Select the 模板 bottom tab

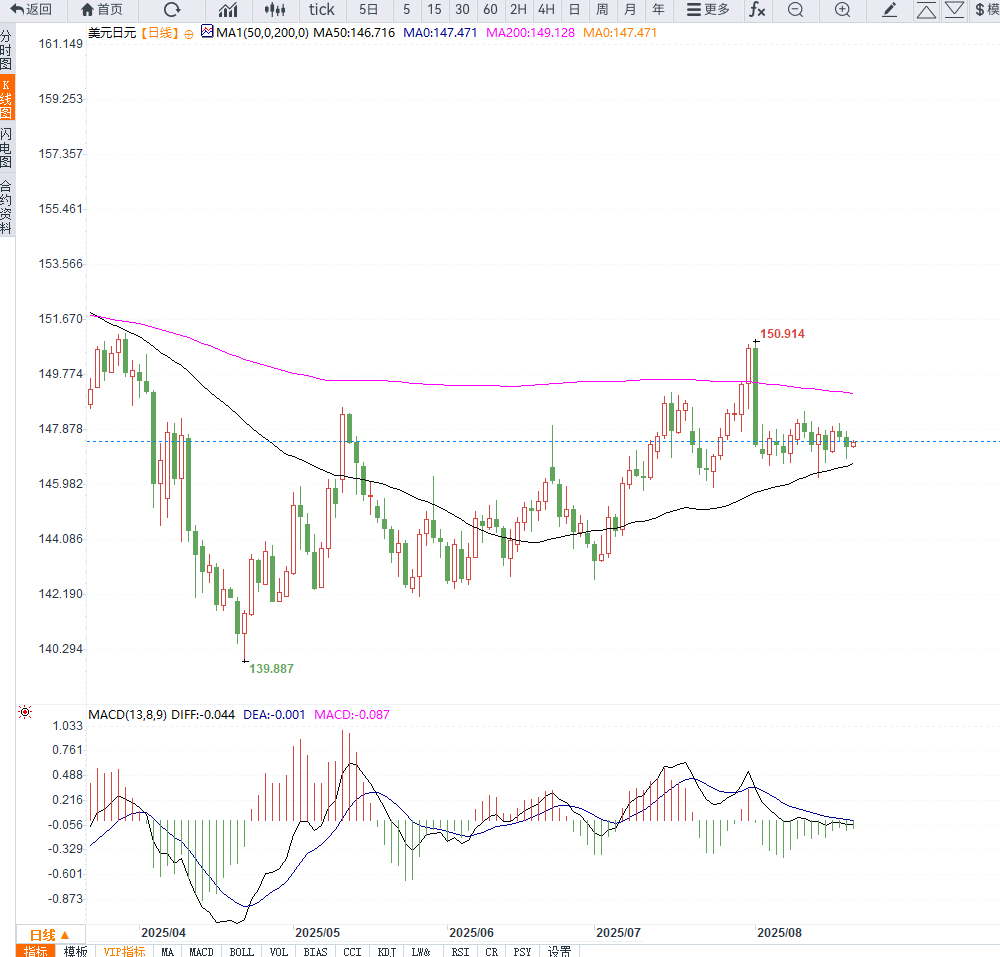pos(75,951)
